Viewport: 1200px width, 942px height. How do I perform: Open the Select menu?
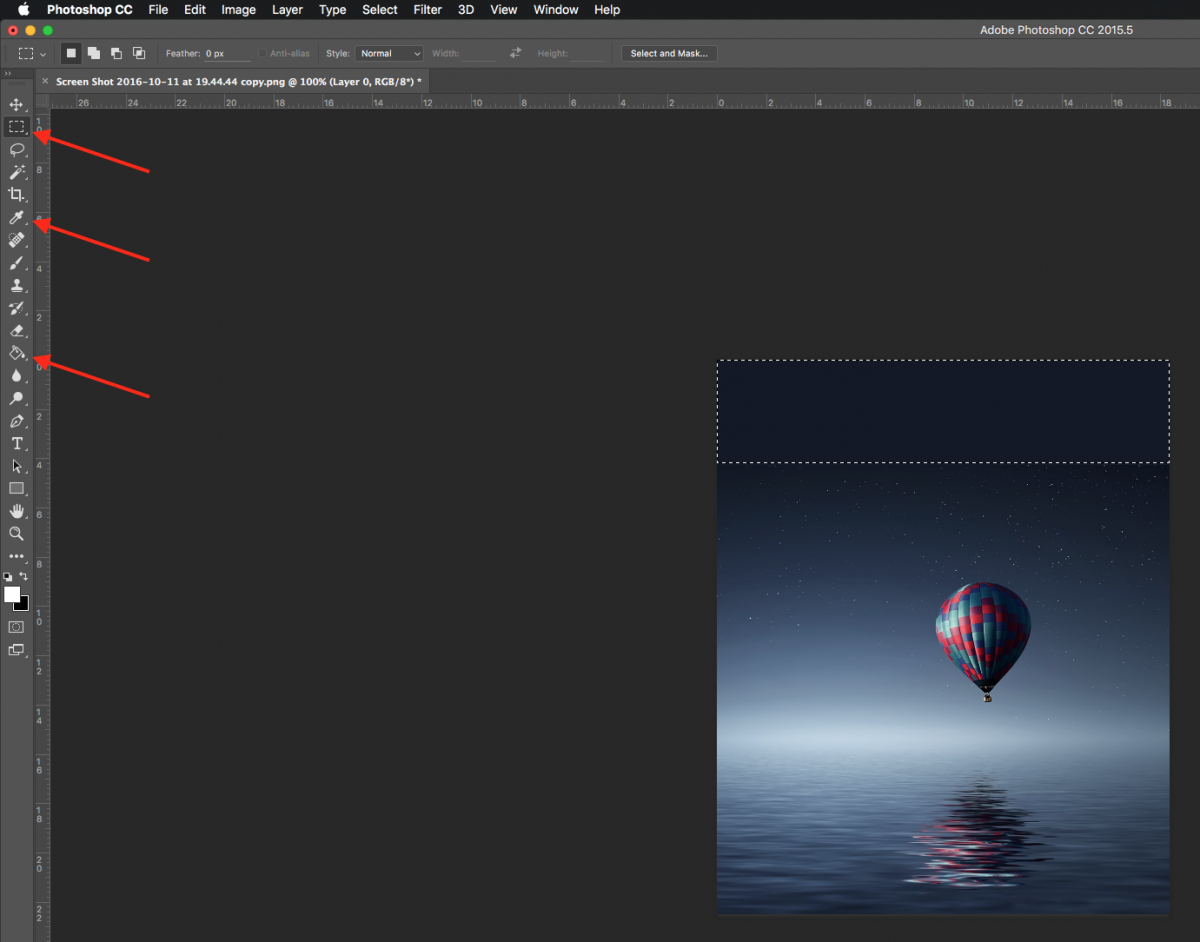click(380, 9)
